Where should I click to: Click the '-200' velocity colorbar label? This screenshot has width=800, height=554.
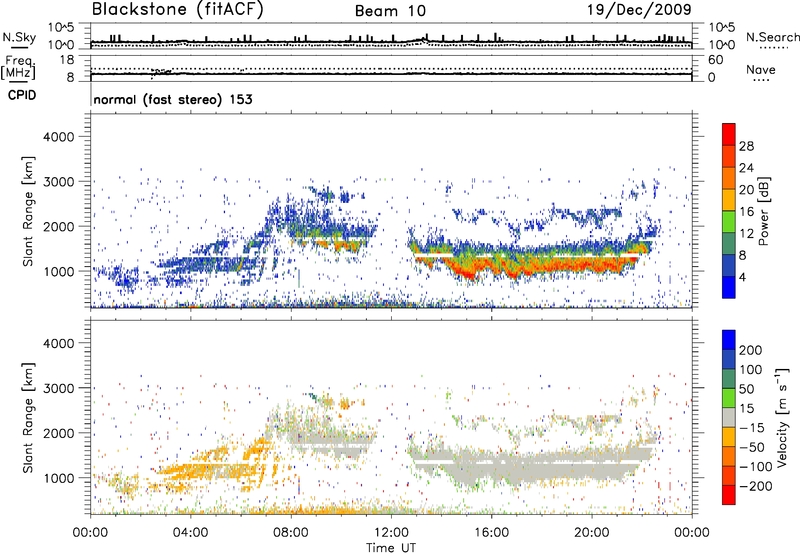coord(755,486)
